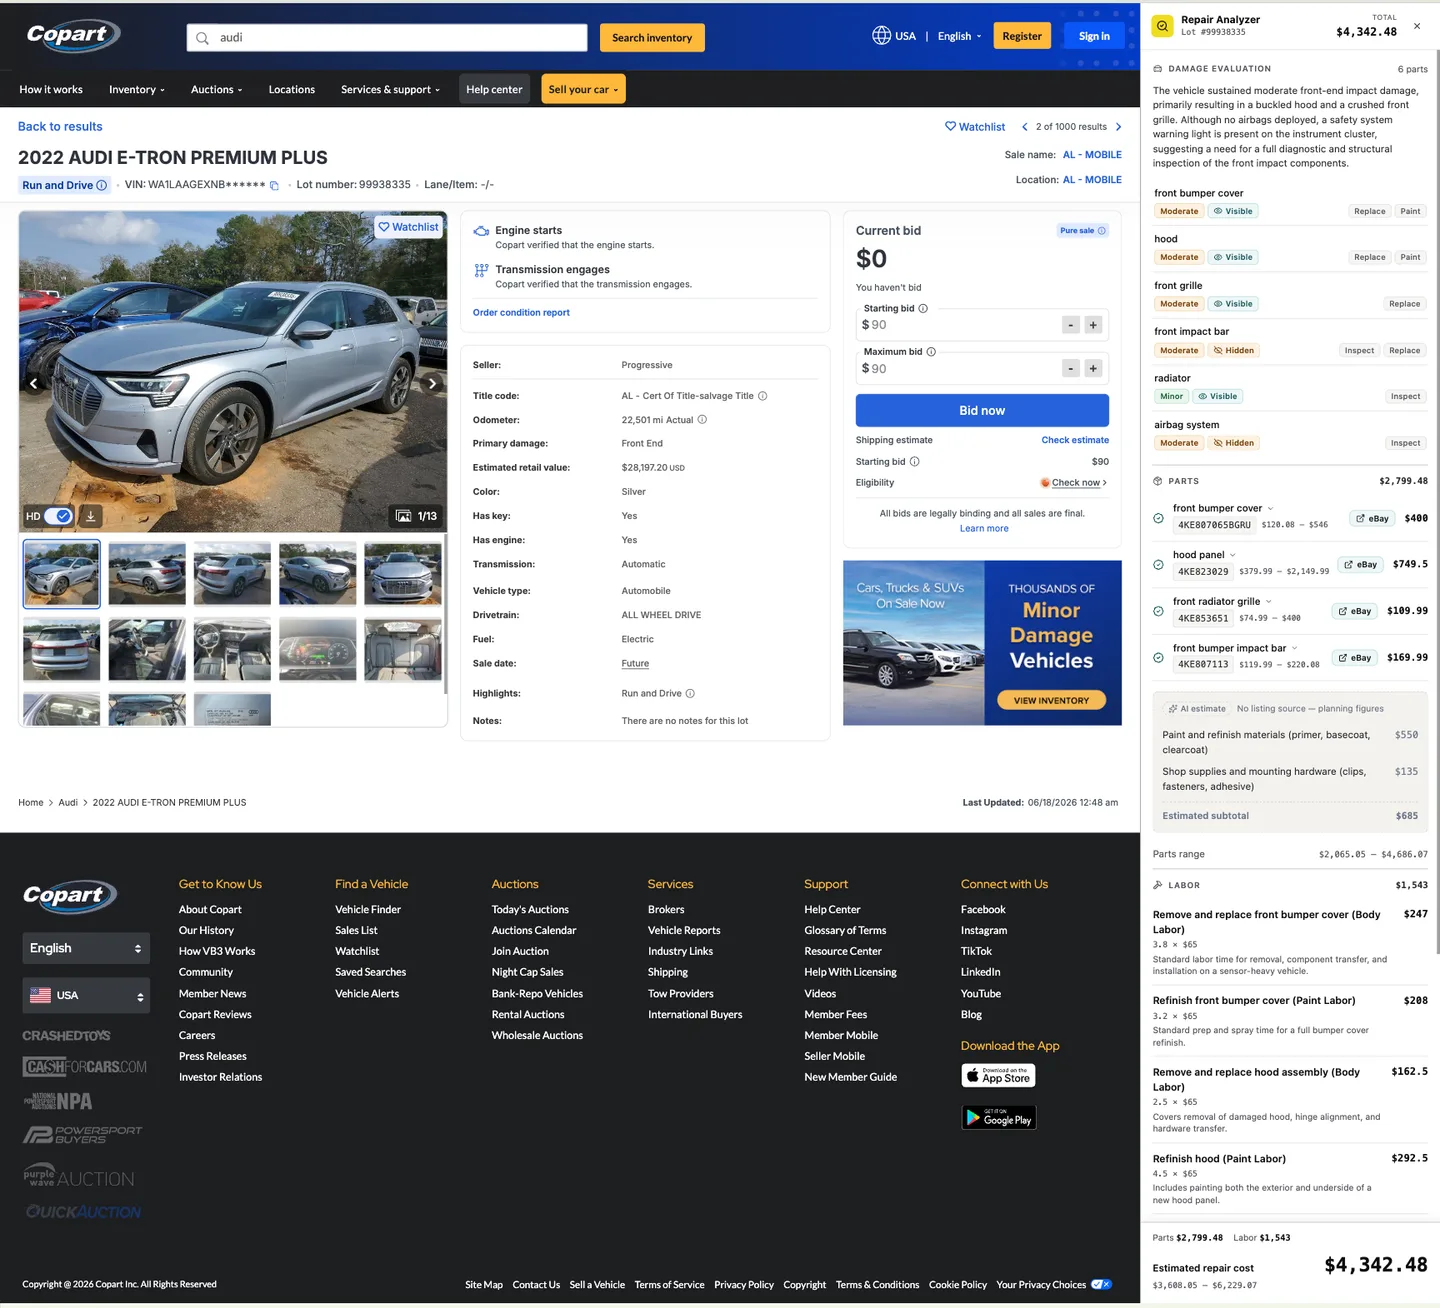
Task: Open Vehicle Finder footer link
Action: click(368, 910)
